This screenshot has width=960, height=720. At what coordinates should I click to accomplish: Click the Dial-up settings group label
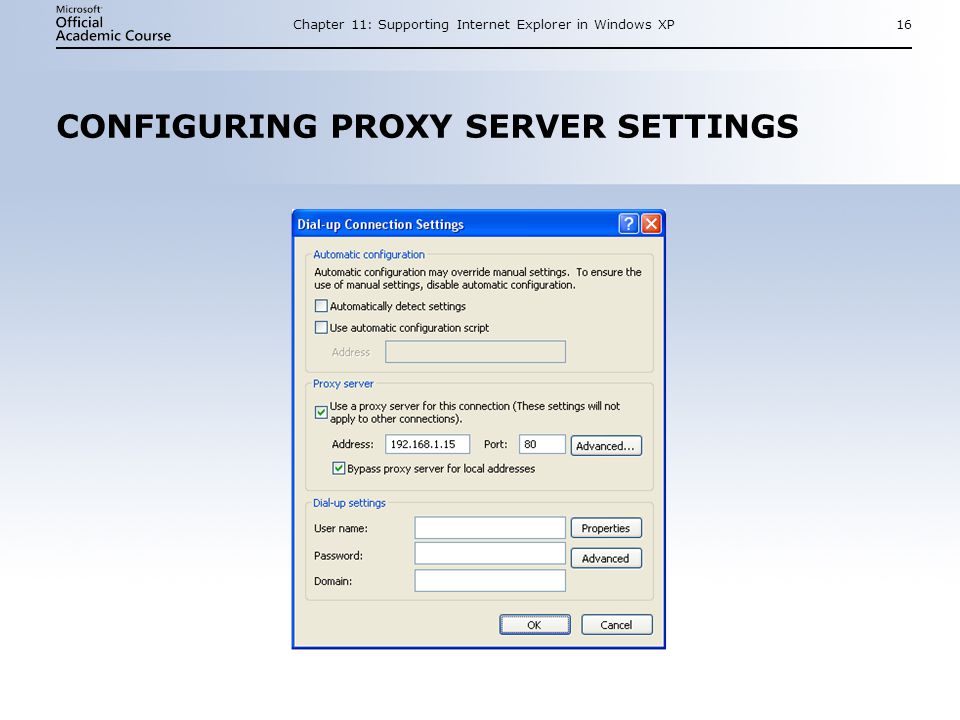(349, 503)
